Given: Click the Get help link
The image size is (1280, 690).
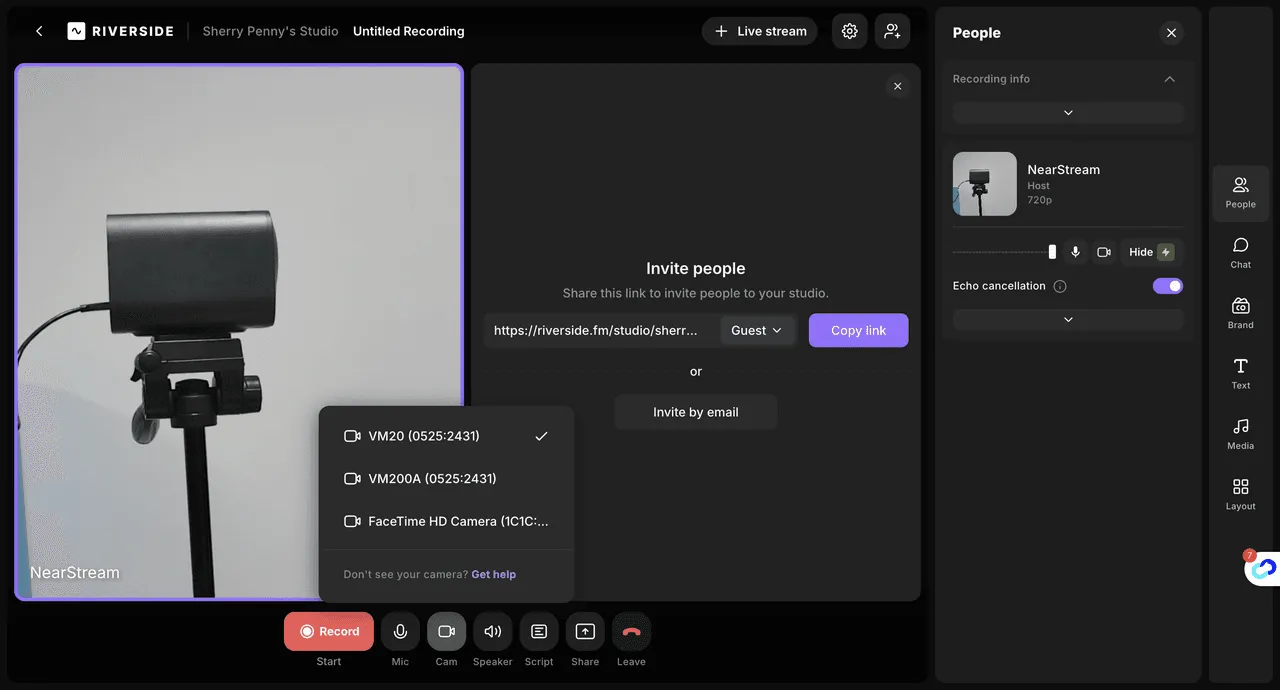Looking at the screenshot, I should point(494,575).
